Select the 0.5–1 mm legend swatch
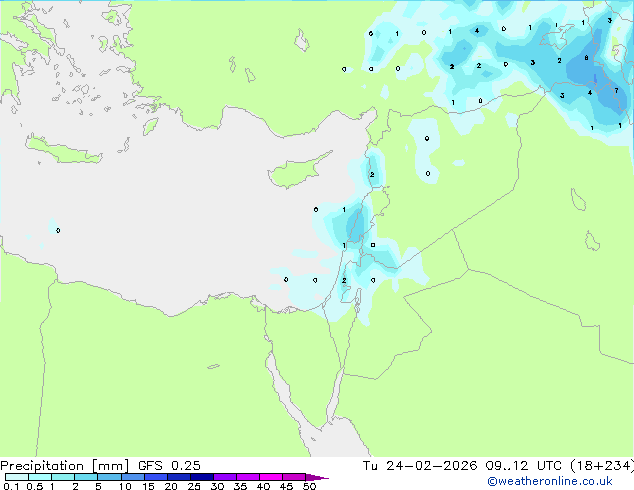 coord(40,477)
